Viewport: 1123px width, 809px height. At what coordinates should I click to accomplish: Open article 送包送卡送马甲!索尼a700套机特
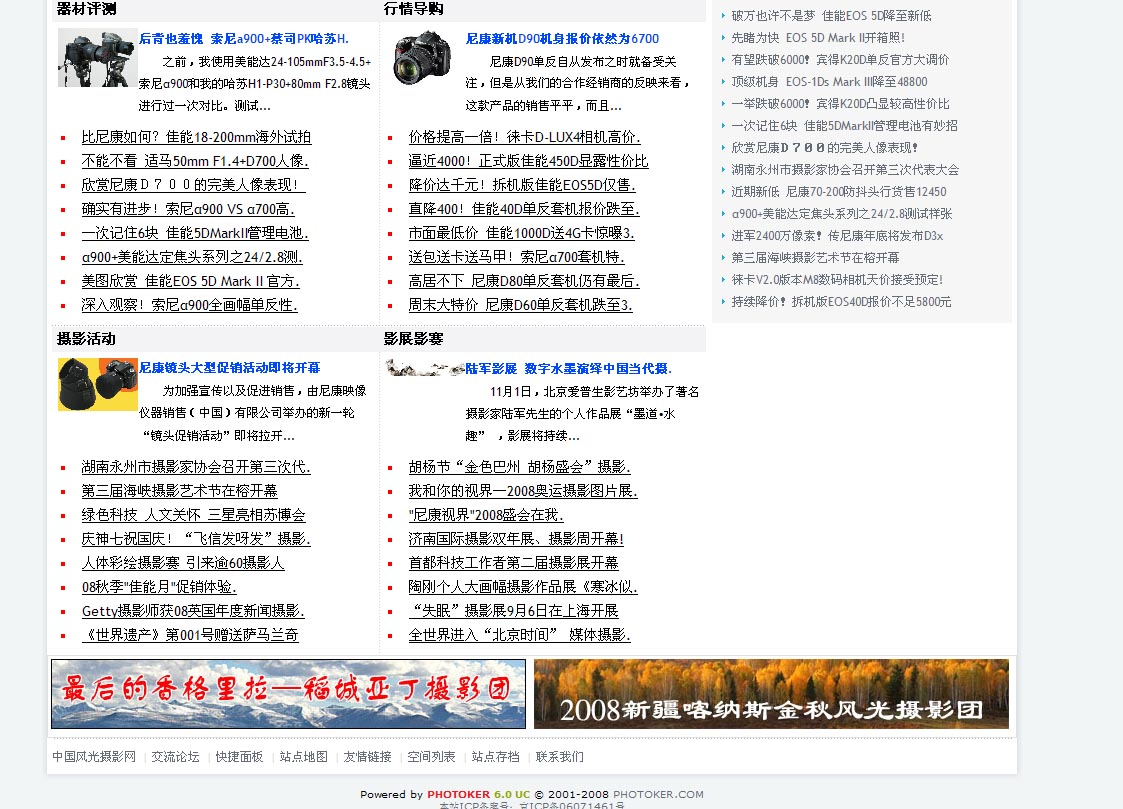click(x=516, y=257)
